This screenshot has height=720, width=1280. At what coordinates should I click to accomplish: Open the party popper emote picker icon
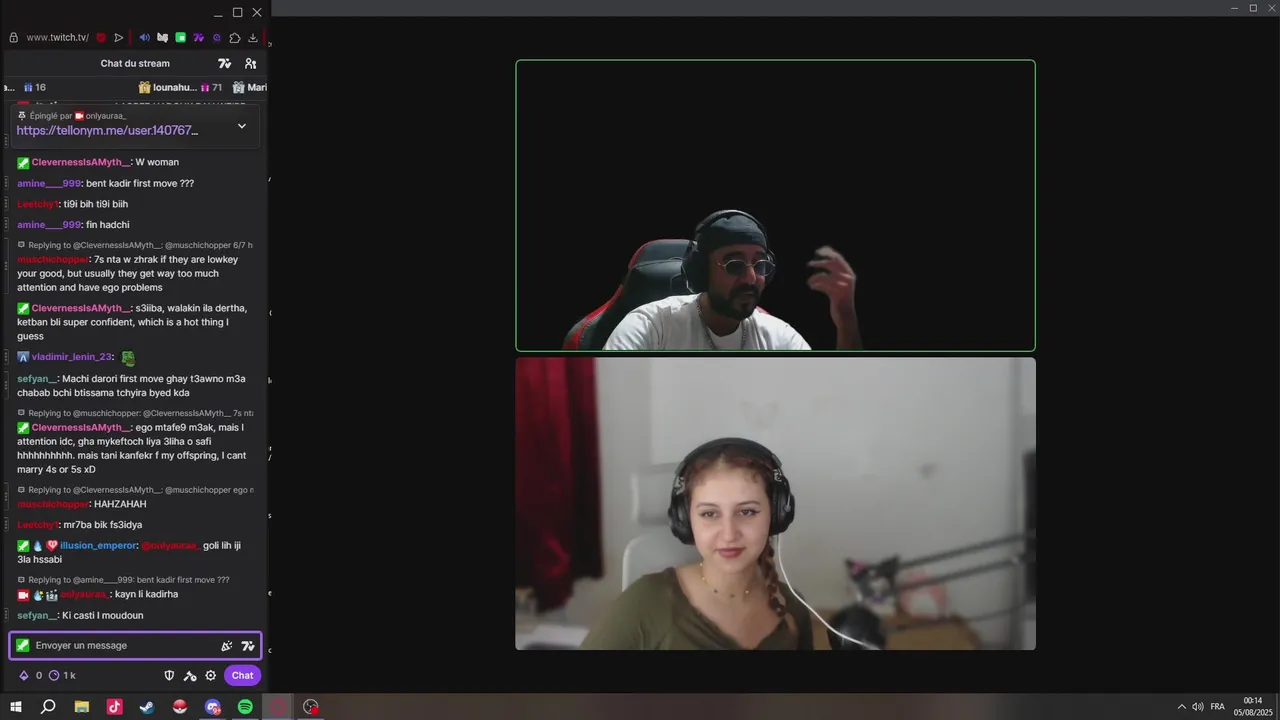[x=227, y=646]
